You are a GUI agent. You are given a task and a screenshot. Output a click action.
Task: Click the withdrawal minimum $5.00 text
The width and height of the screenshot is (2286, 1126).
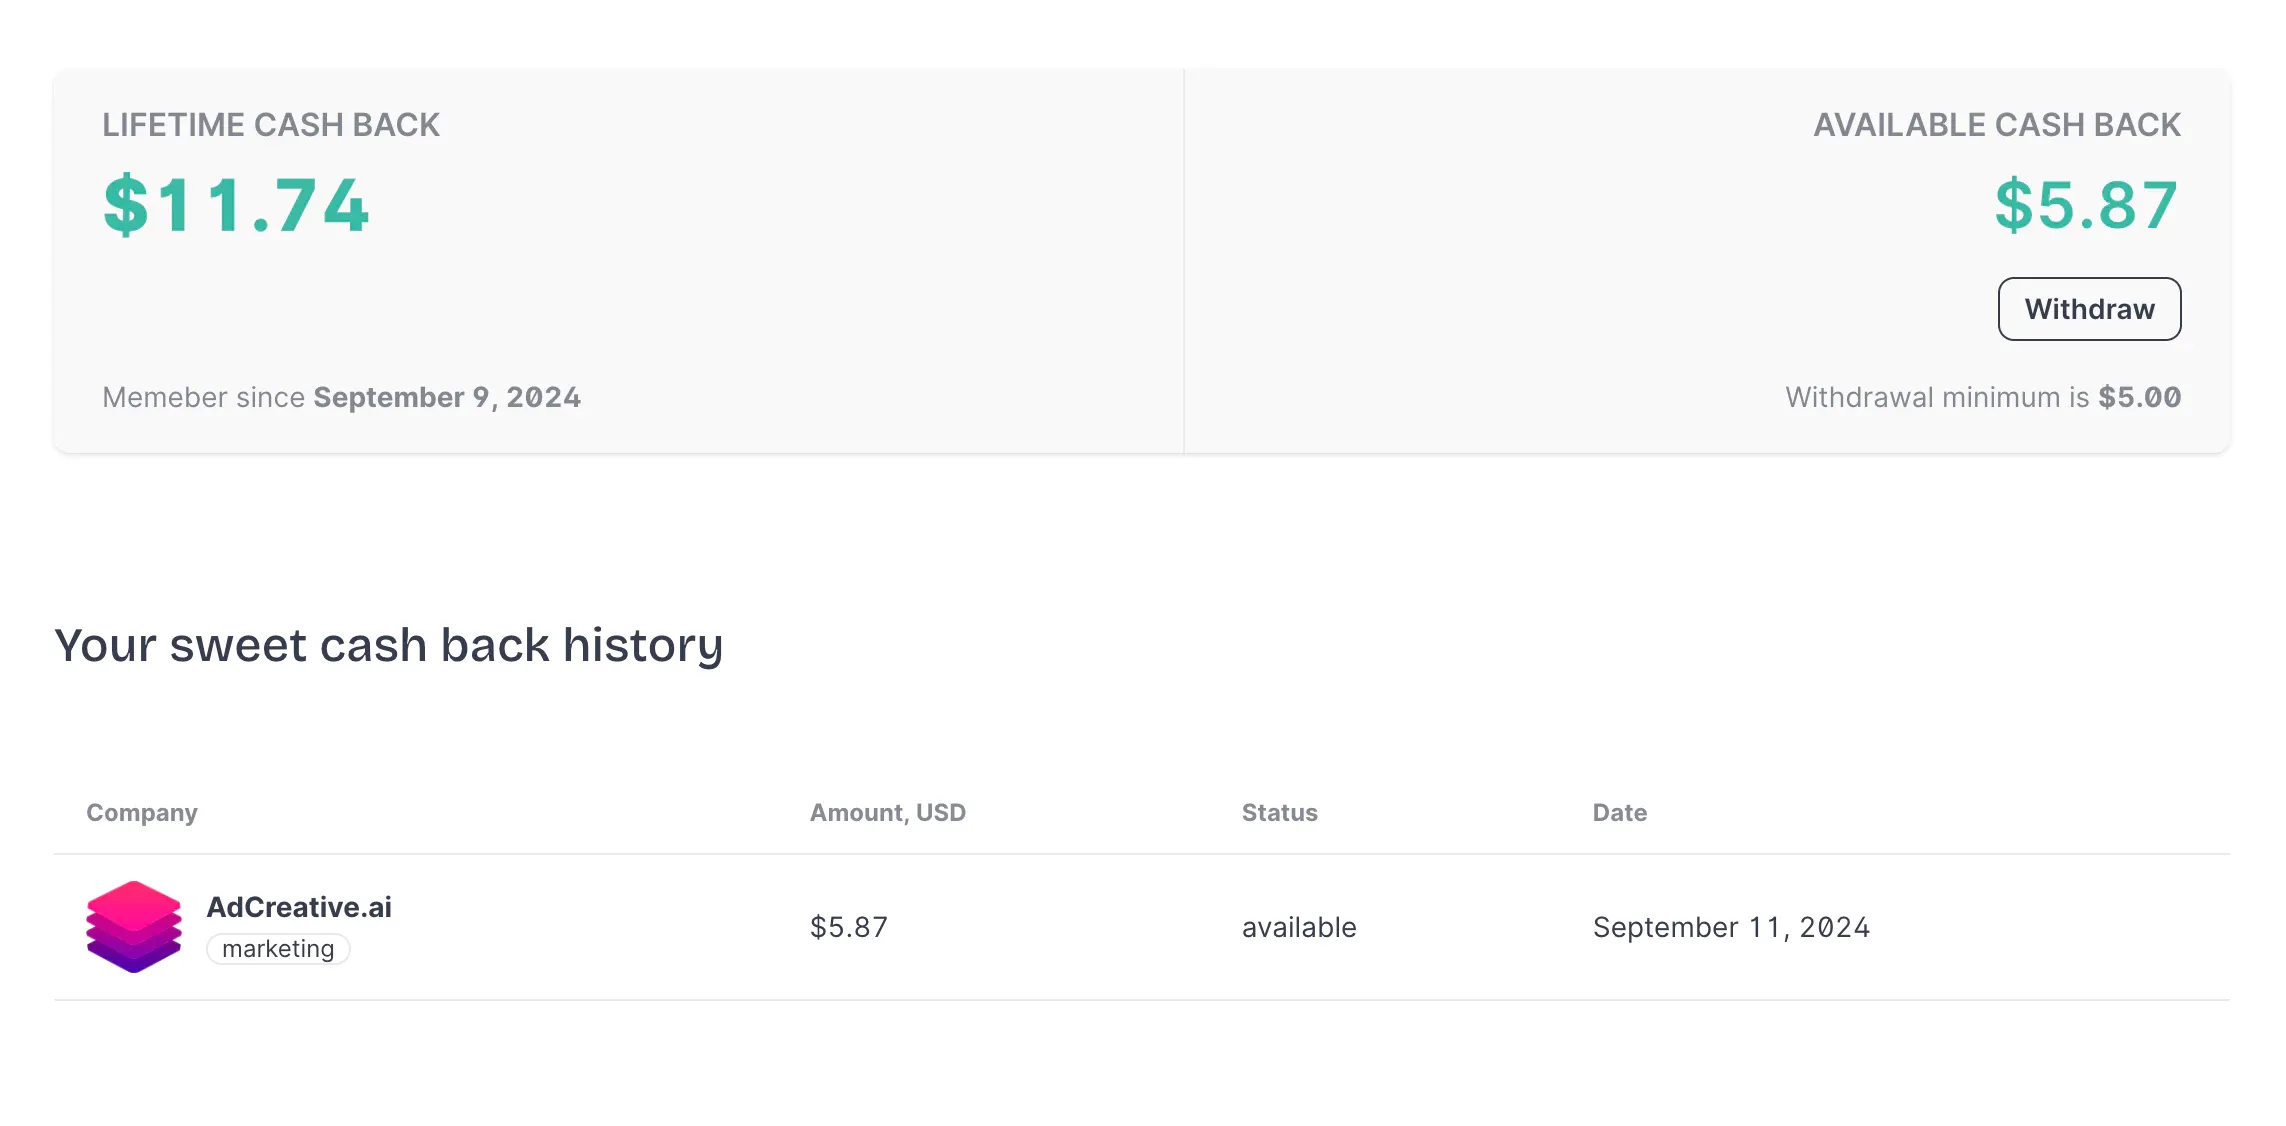point(1984,397)
